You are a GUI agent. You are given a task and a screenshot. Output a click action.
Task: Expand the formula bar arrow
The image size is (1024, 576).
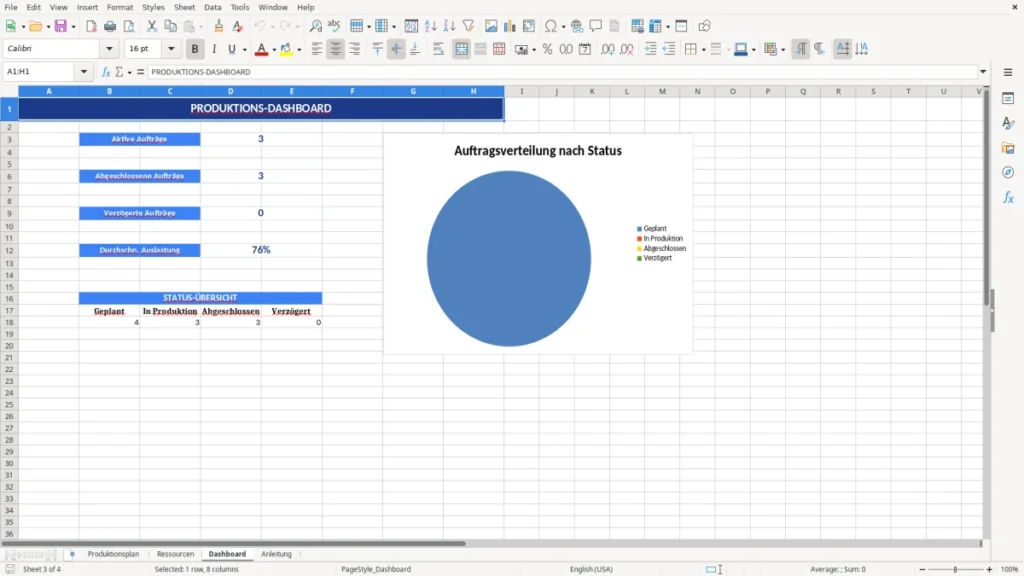pyautogui.click(x=983, y=72)
